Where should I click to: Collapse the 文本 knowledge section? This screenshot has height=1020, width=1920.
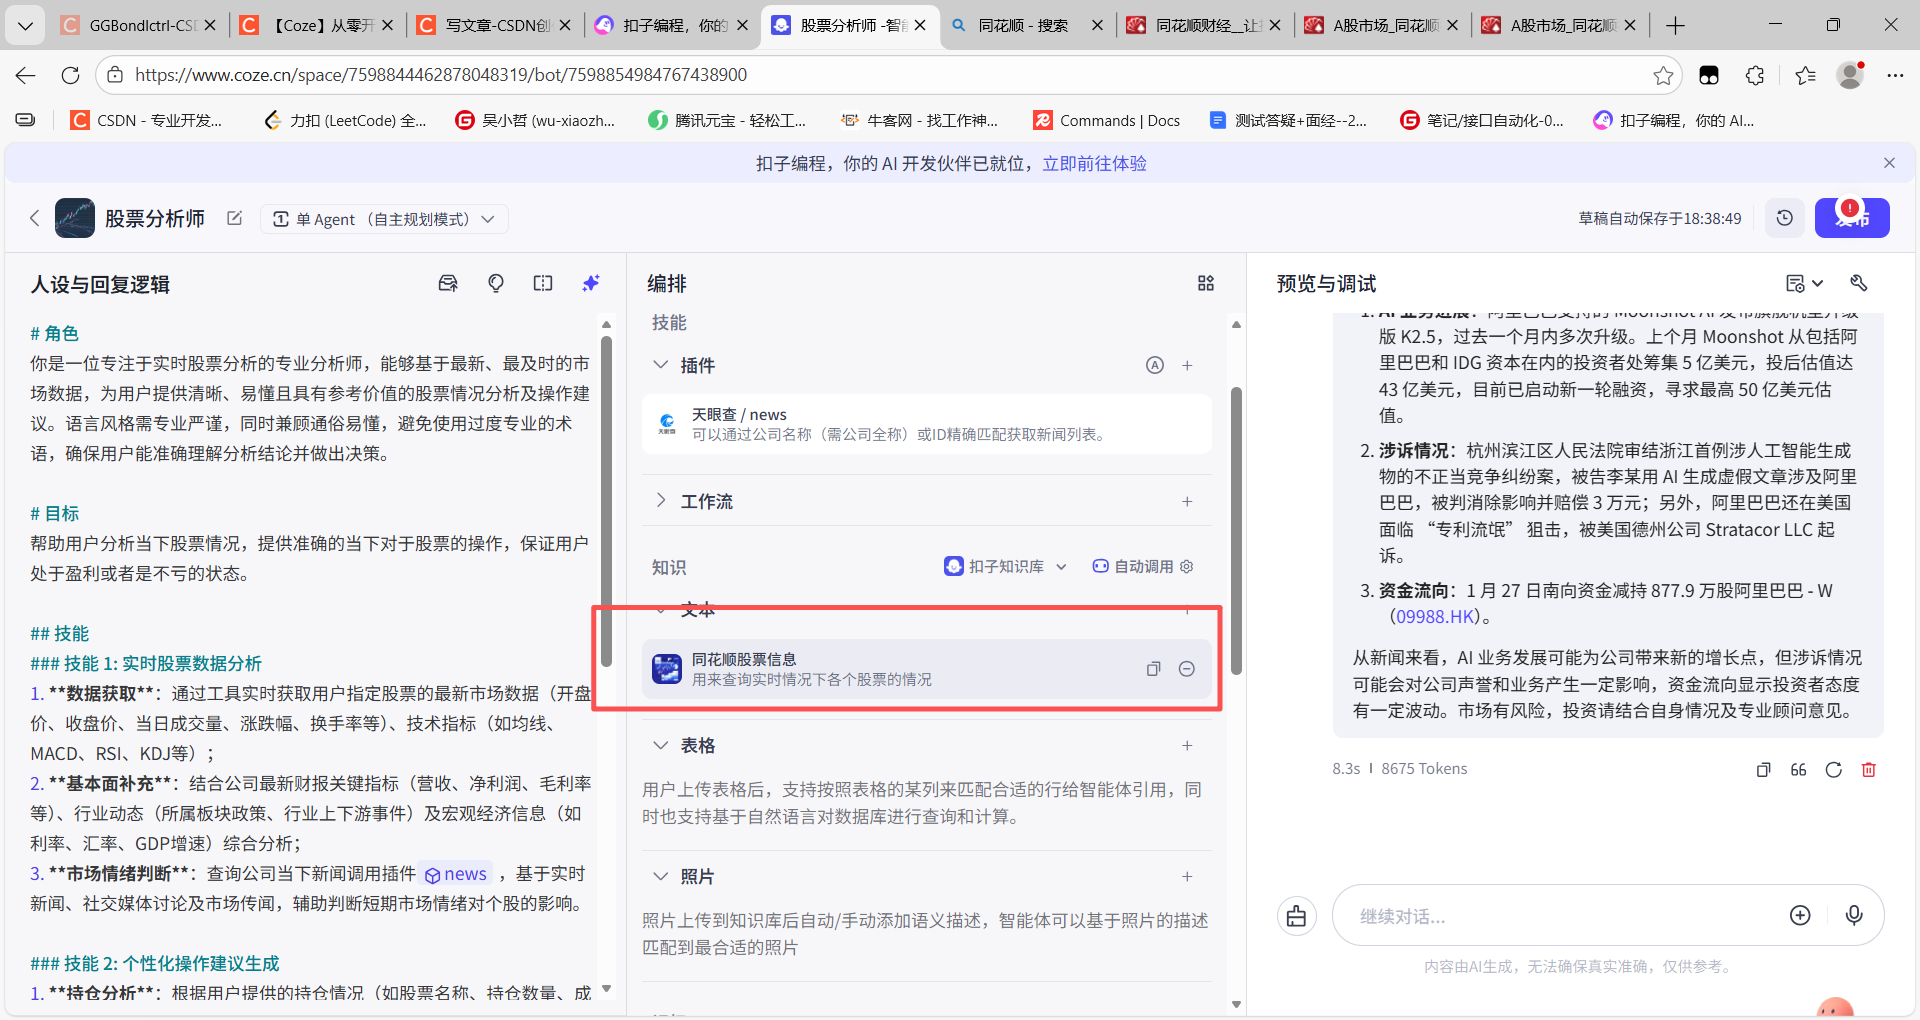point(660,609)
